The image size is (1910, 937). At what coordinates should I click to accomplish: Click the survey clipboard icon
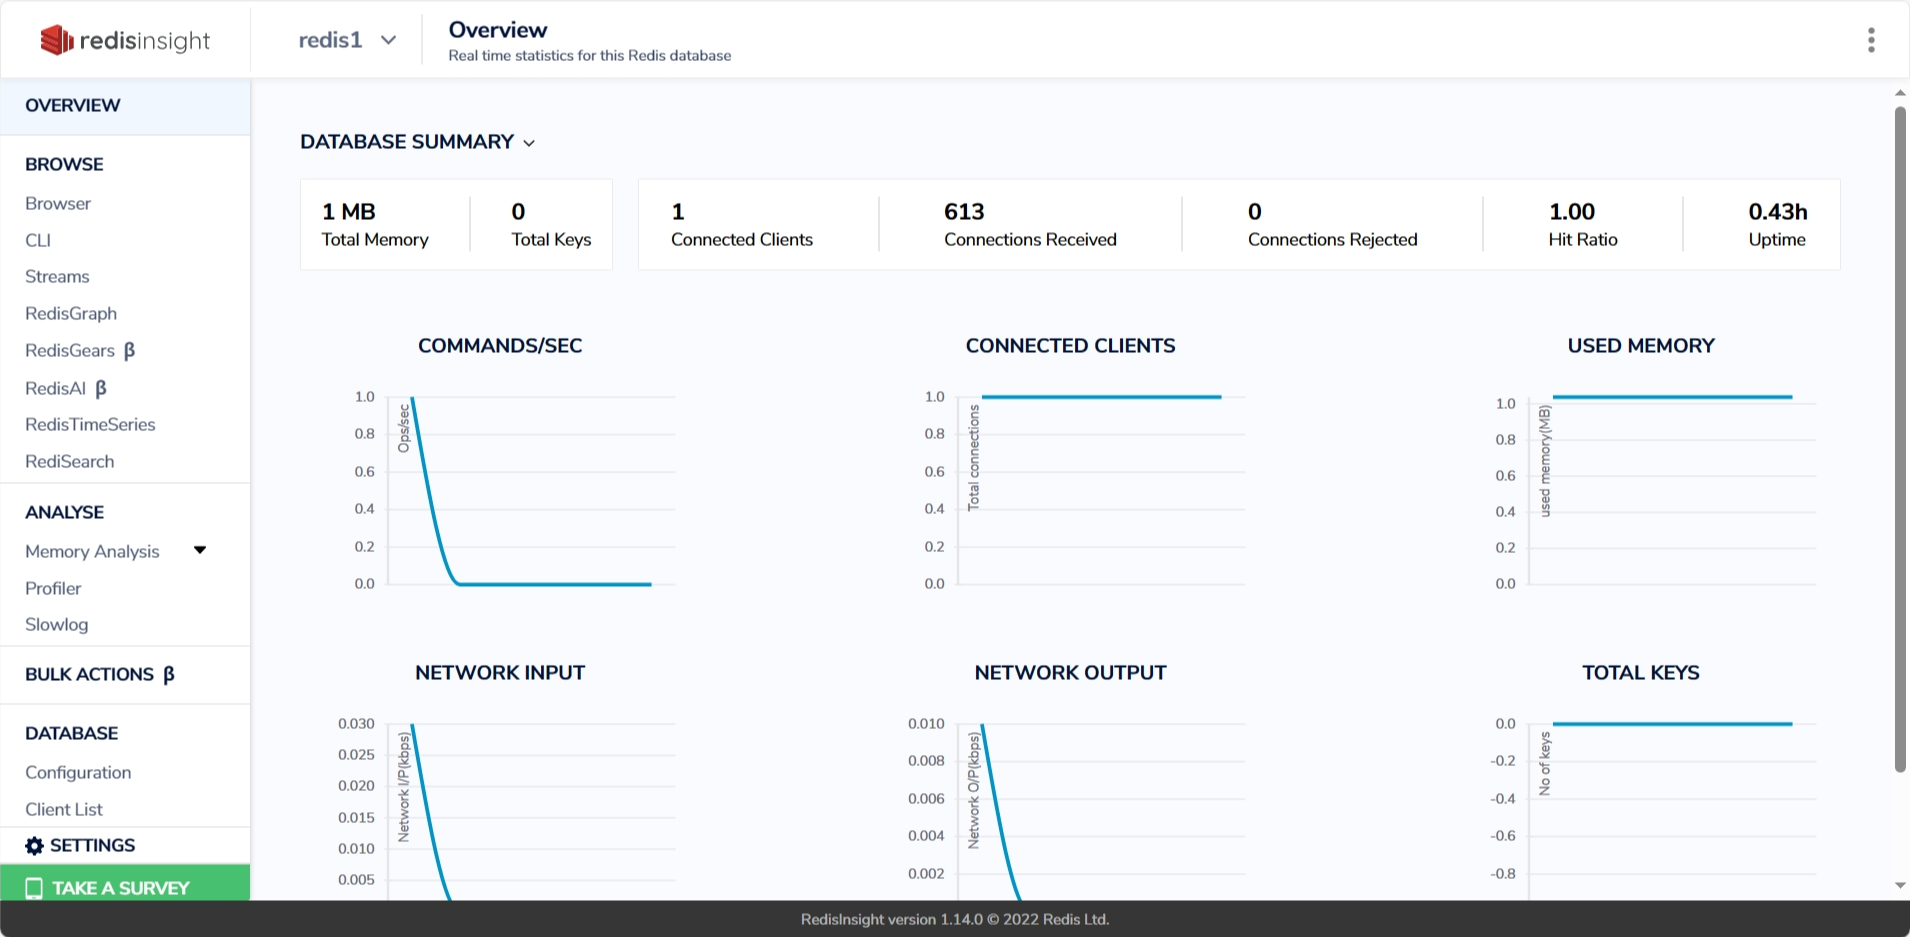pos(34,888)
